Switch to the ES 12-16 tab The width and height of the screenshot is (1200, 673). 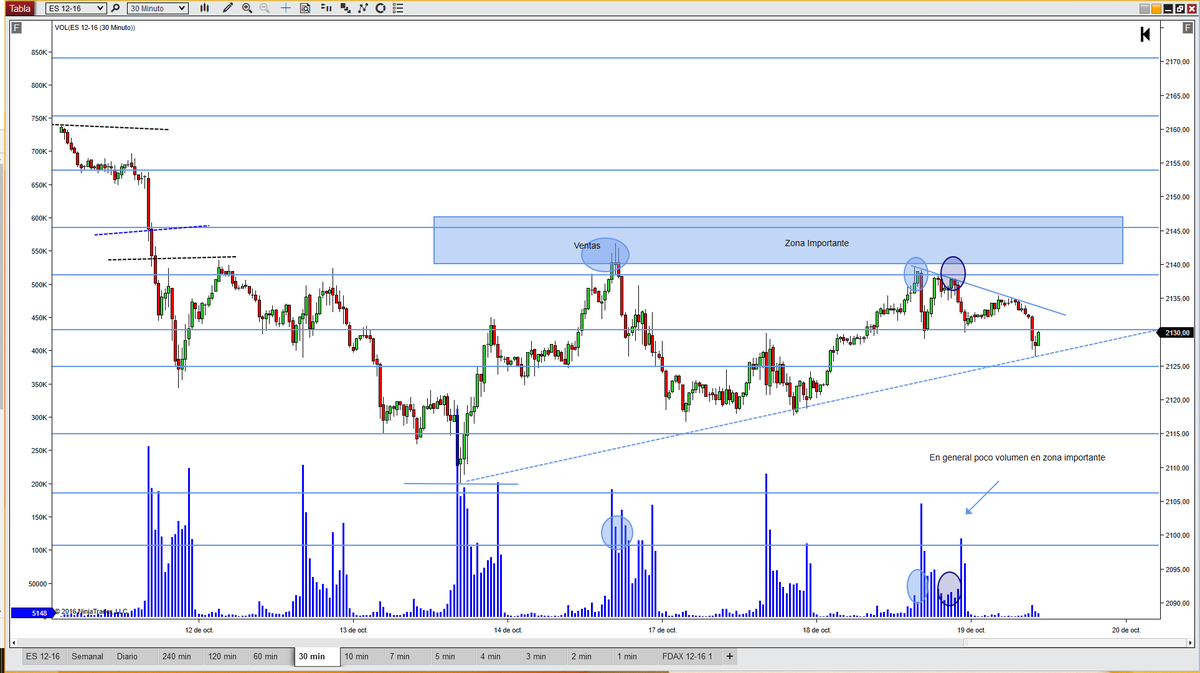point(43,657)
